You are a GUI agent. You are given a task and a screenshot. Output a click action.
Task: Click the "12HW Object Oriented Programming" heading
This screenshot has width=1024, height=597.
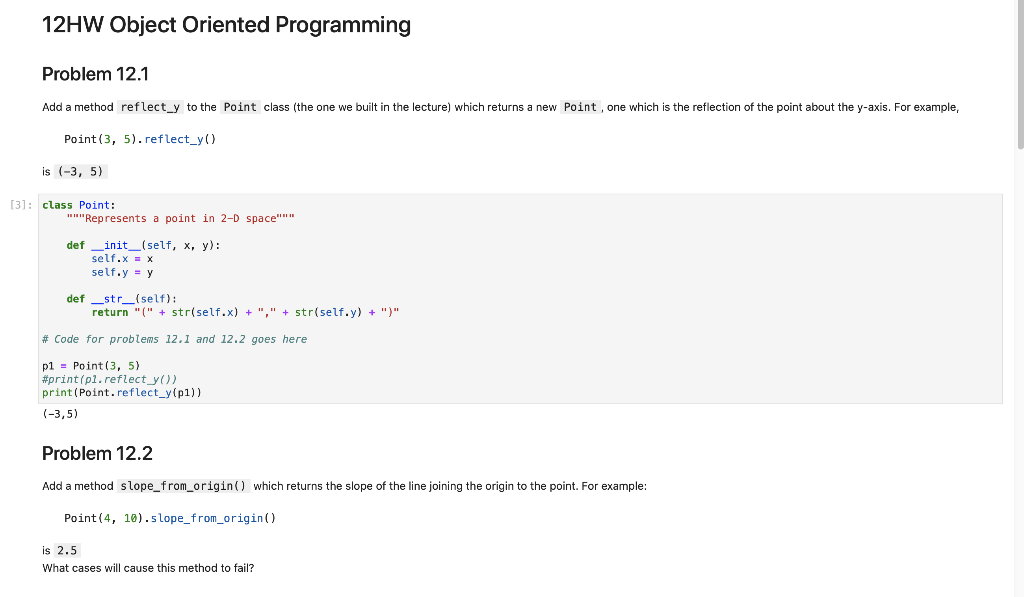pos(225,24)
